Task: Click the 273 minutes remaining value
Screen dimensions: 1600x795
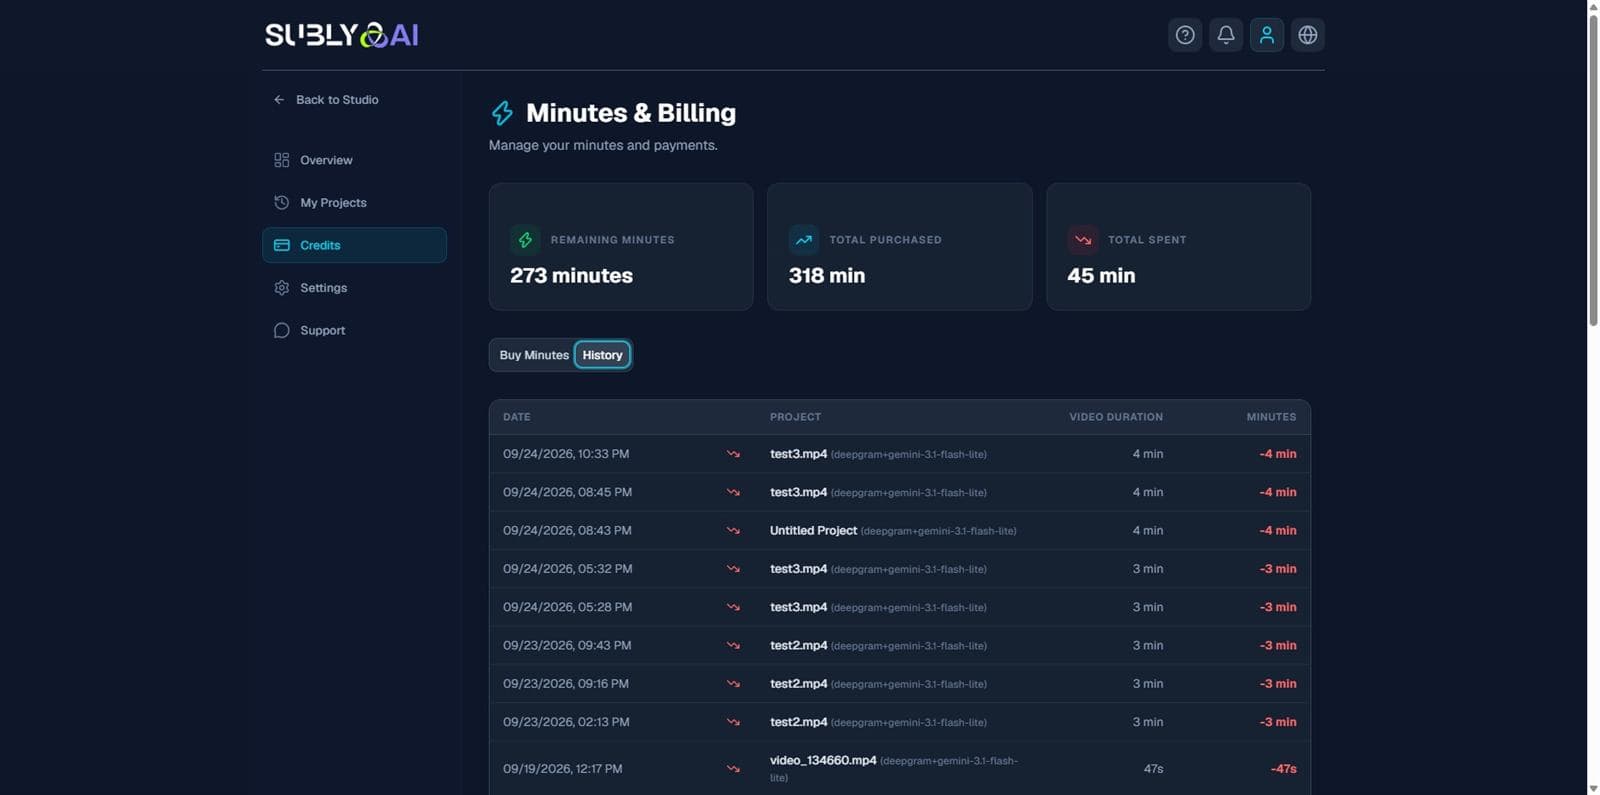Action: [571, 276]
